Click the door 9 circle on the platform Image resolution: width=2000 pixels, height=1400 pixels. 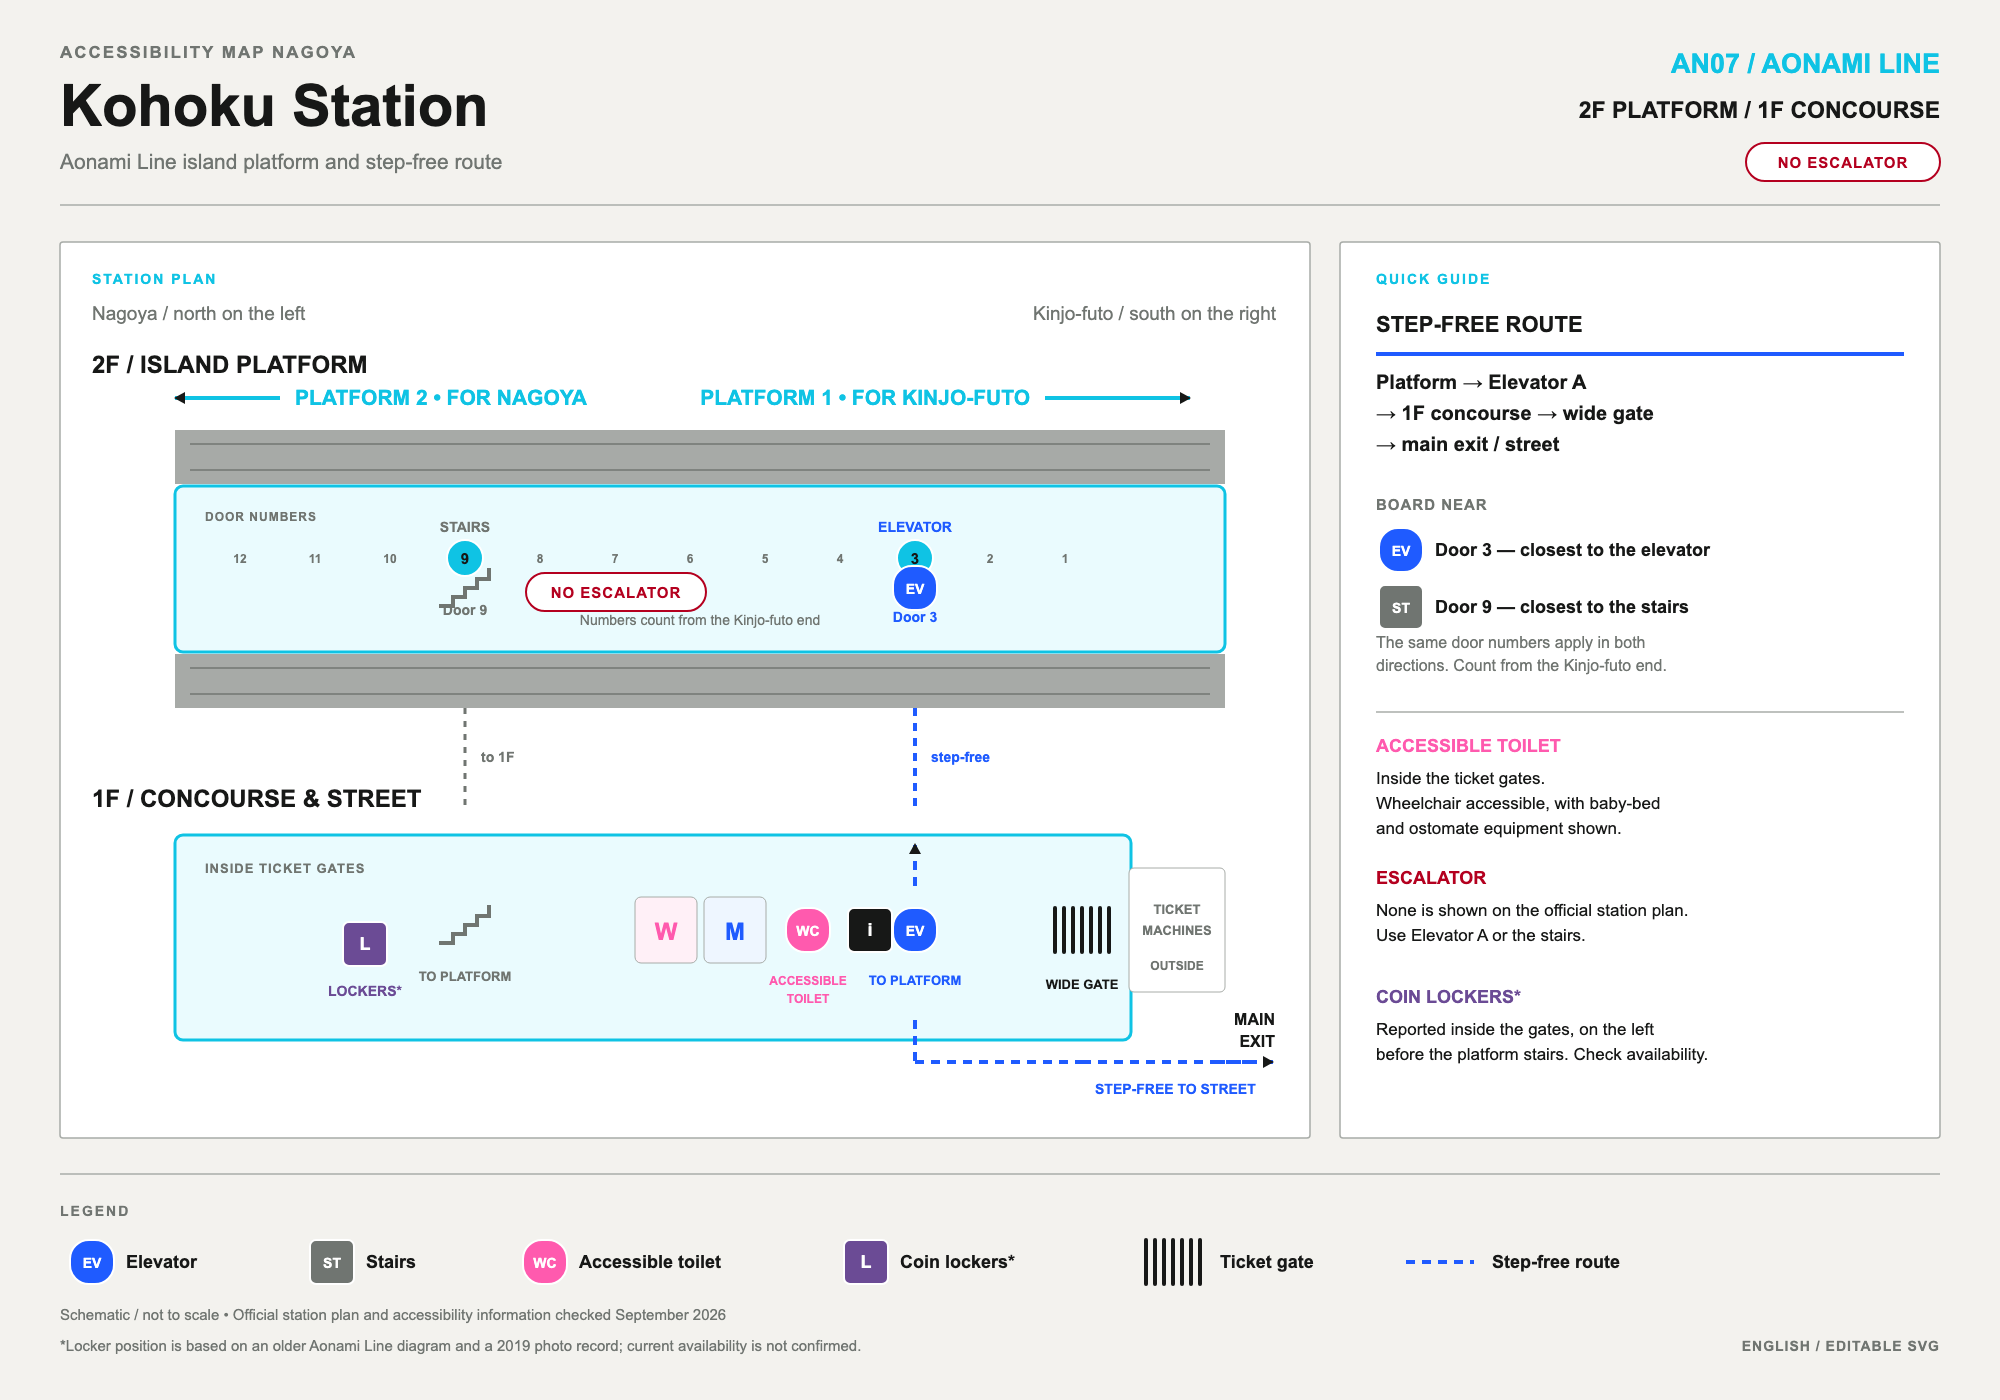[464, 558]
